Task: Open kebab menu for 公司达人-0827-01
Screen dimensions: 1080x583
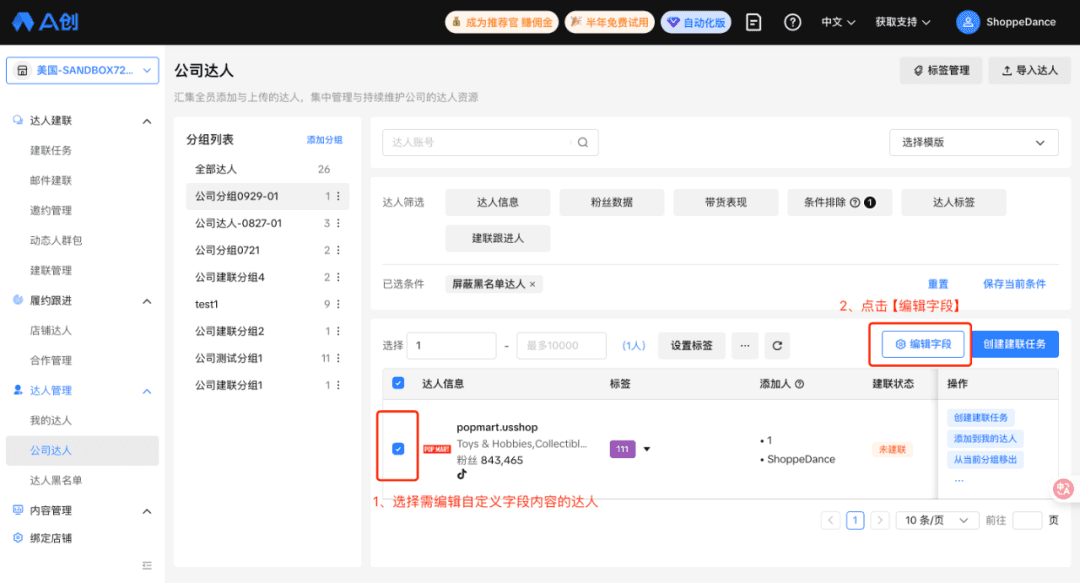Action: [338, 223]
